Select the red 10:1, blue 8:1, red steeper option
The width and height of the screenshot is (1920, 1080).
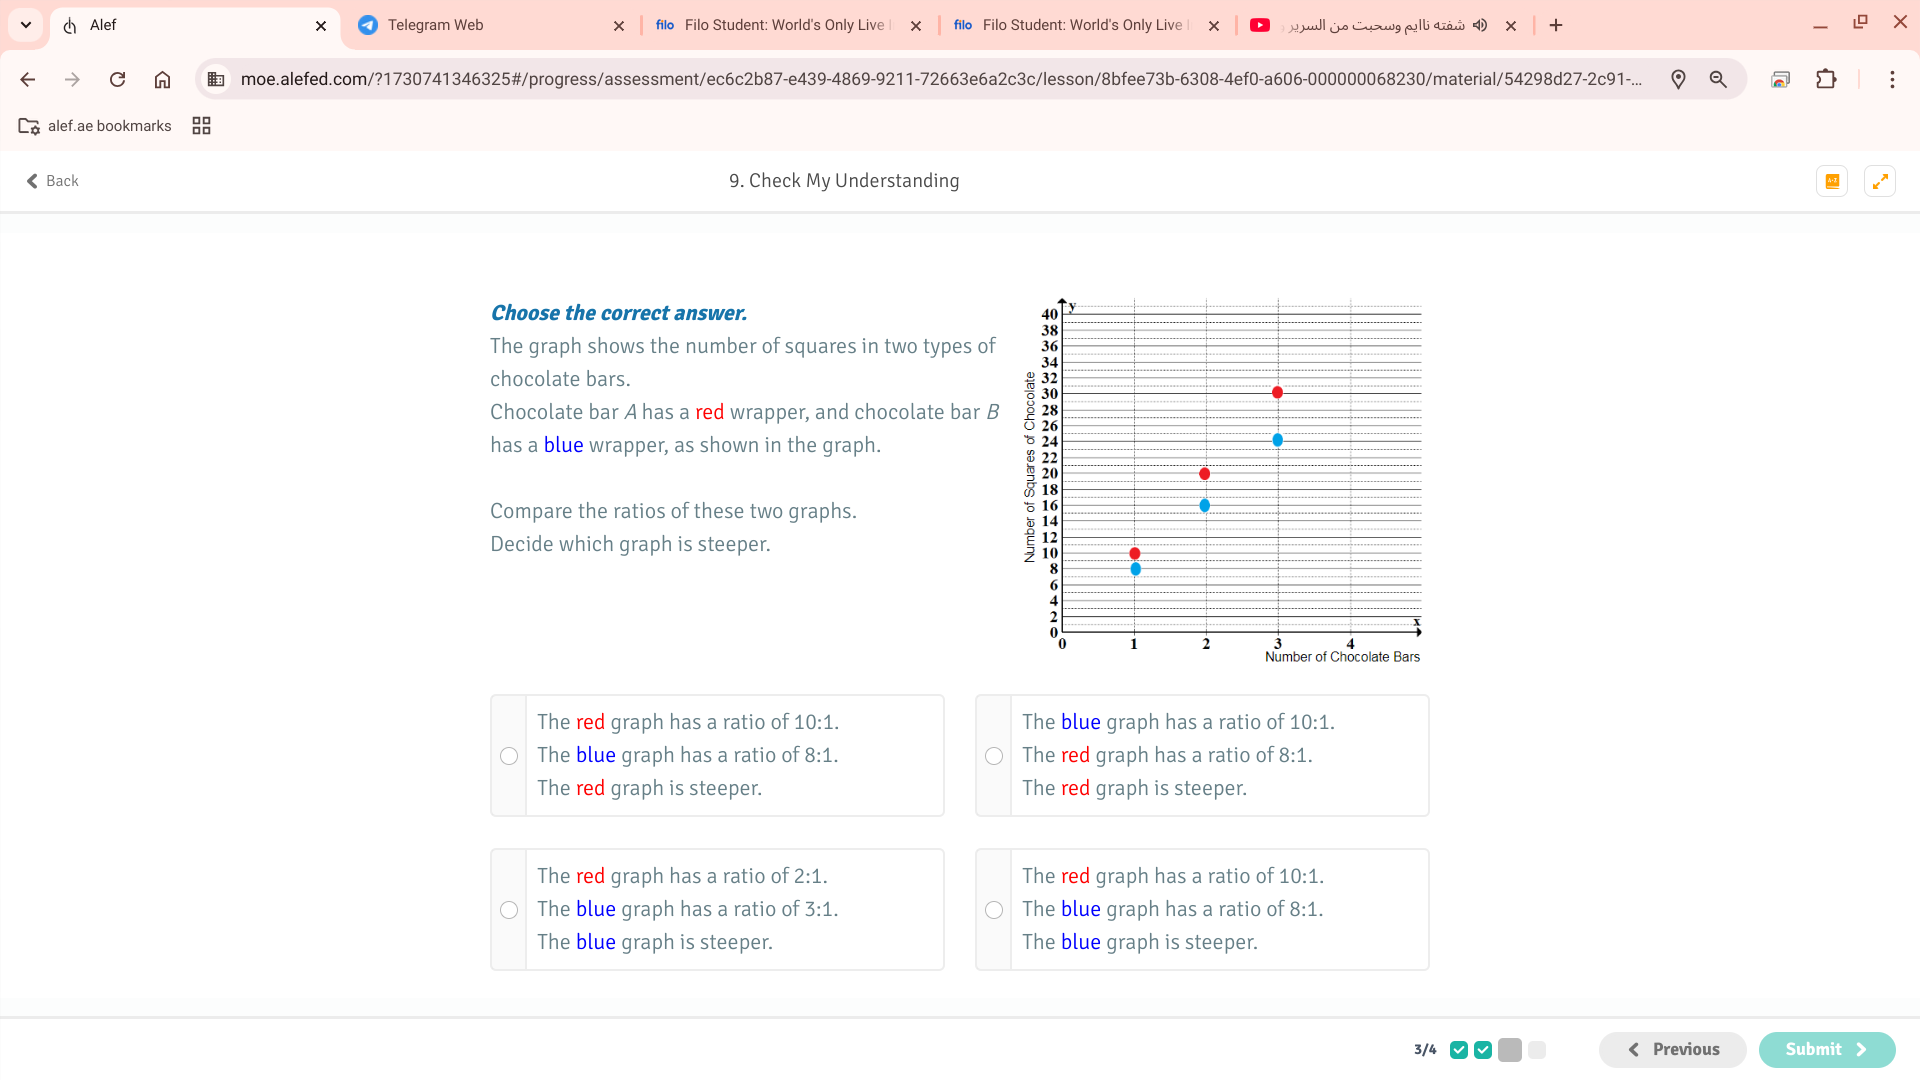[509, 756]
